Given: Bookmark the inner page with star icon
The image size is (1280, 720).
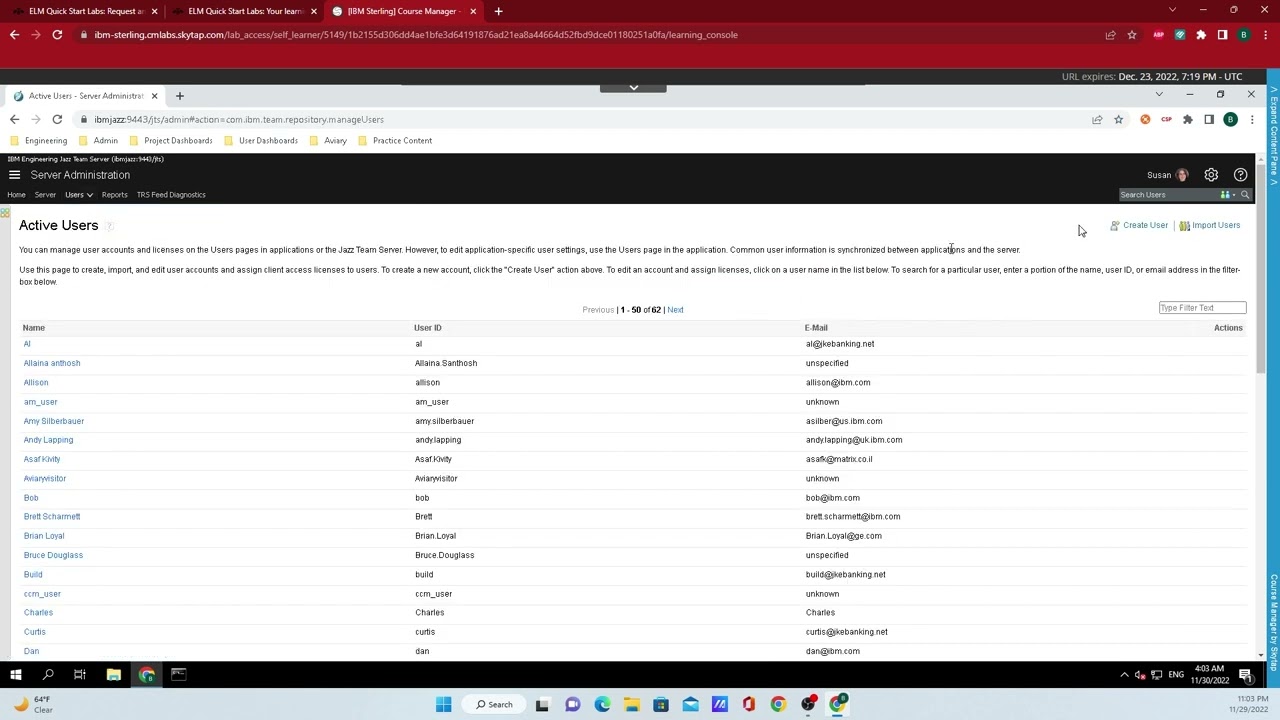Looking at the screenshot, I should 1118,120.
